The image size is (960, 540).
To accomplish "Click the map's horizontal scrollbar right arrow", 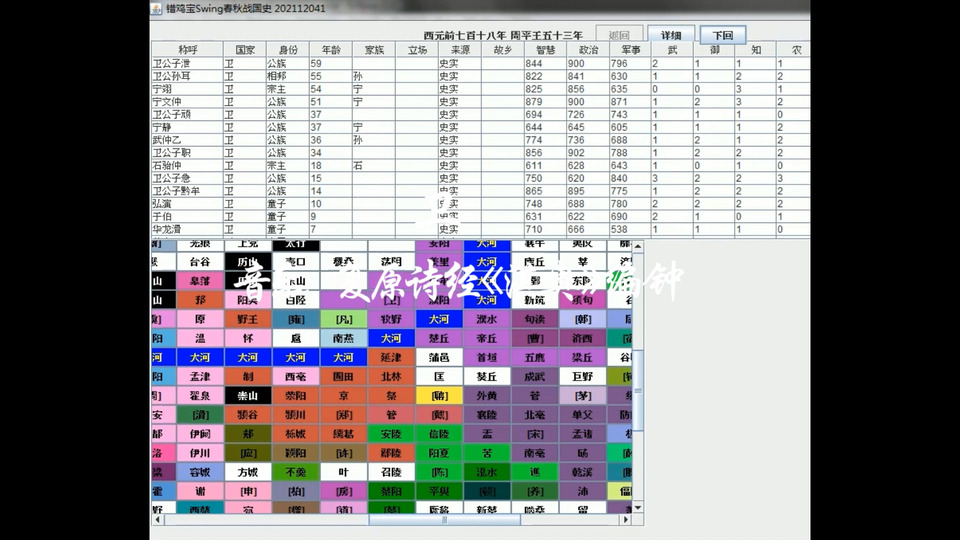I will pyautogui.click(x=626, y=520).
